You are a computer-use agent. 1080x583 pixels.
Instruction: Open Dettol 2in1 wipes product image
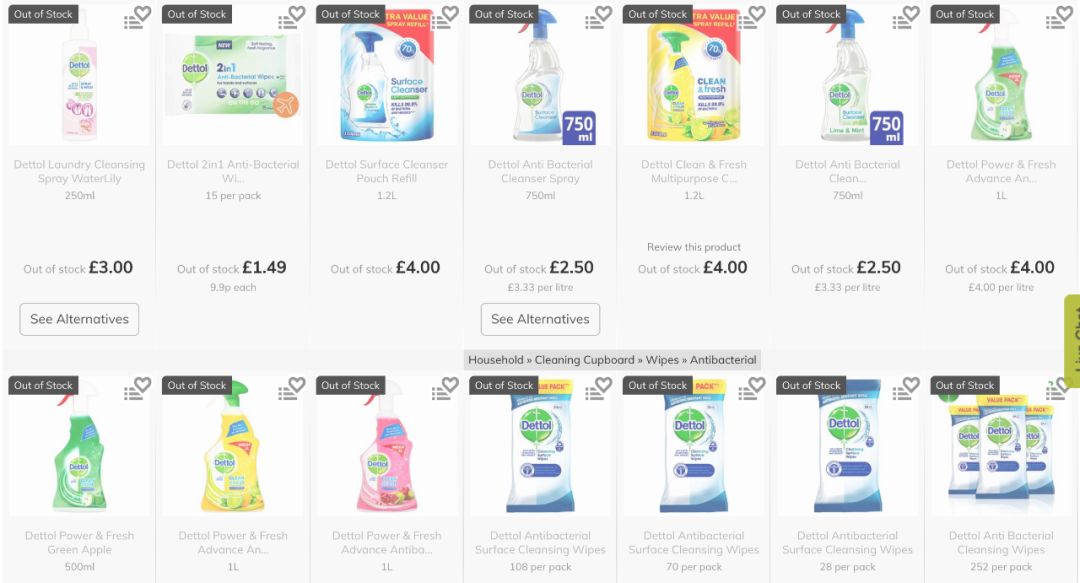[x=233, y=76]
